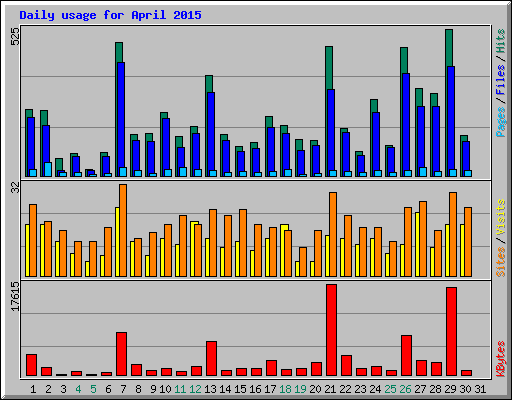Click green weekend day label "5"

click(x=93, y=389)
